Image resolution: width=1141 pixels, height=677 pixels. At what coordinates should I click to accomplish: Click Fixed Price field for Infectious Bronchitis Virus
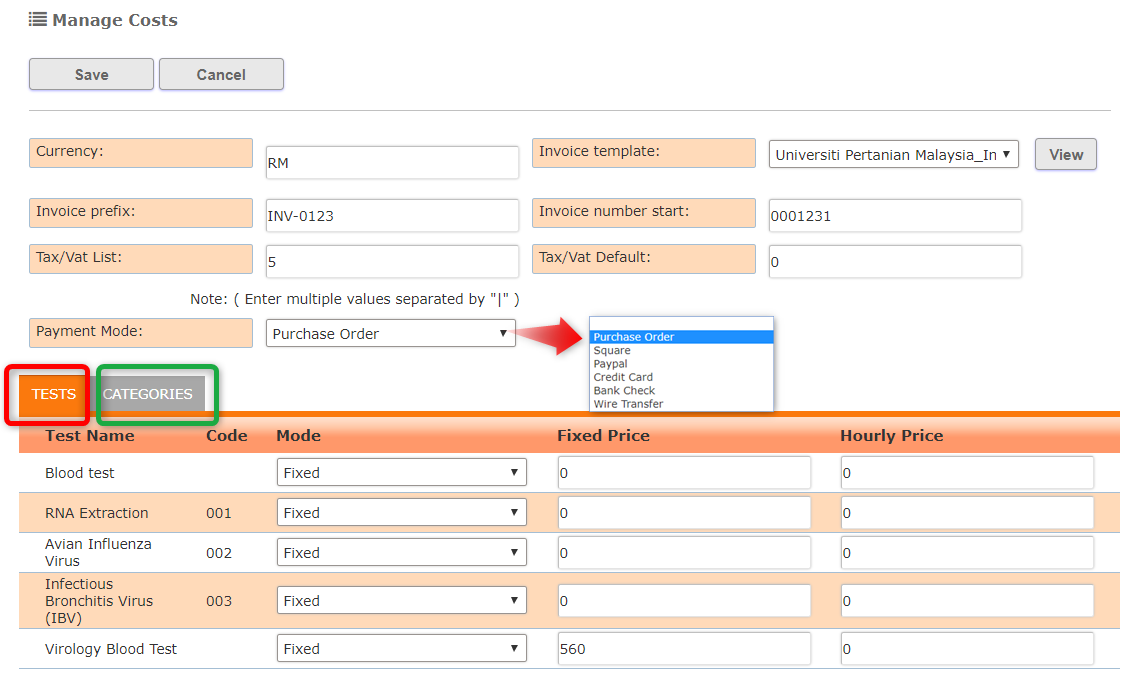tap(684, 601)
